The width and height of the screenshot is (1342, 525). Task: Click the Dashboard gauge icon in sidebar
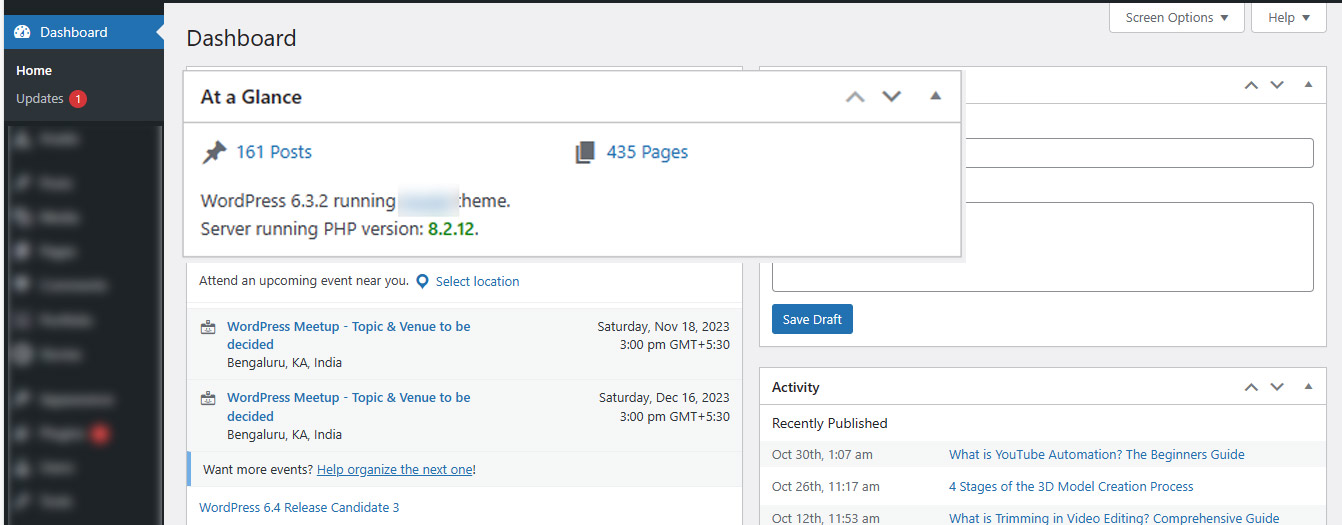coord(23,32)
